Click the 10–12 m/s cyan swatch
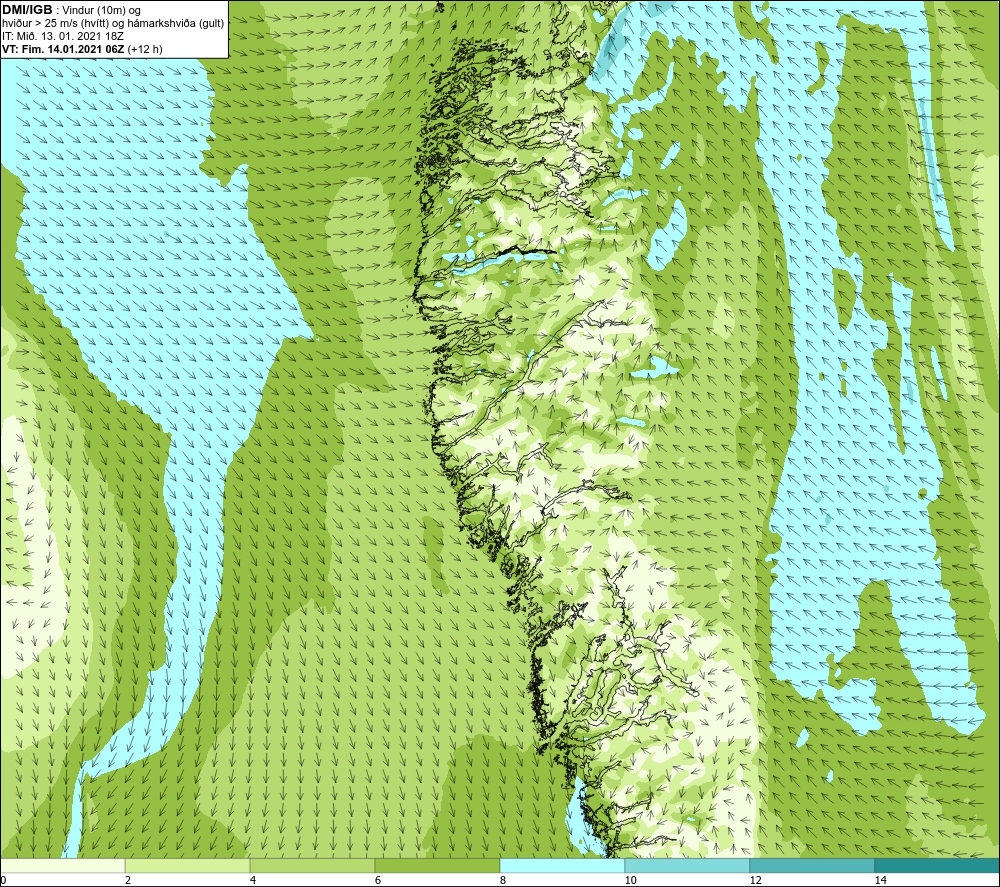This screenshot has width=1000, height=887. tap(688, 866)
